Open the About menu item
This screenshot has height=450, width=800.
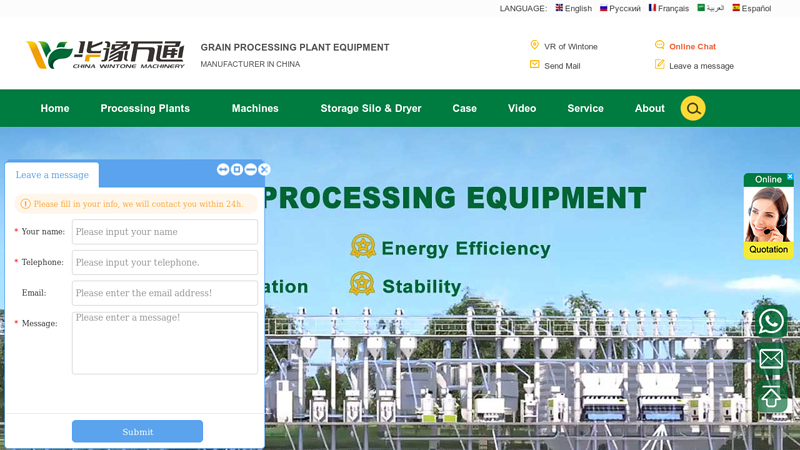[649, 108]
